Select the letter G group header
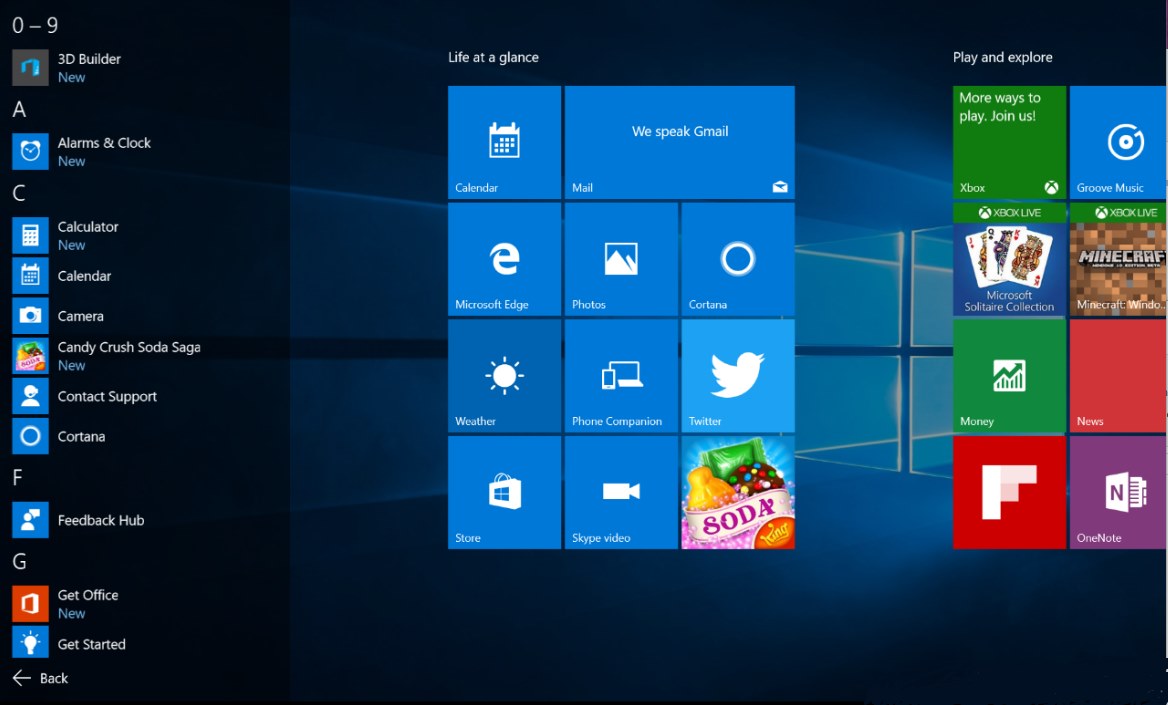Viewport: 1168px width, 705px height. point(19,561)
